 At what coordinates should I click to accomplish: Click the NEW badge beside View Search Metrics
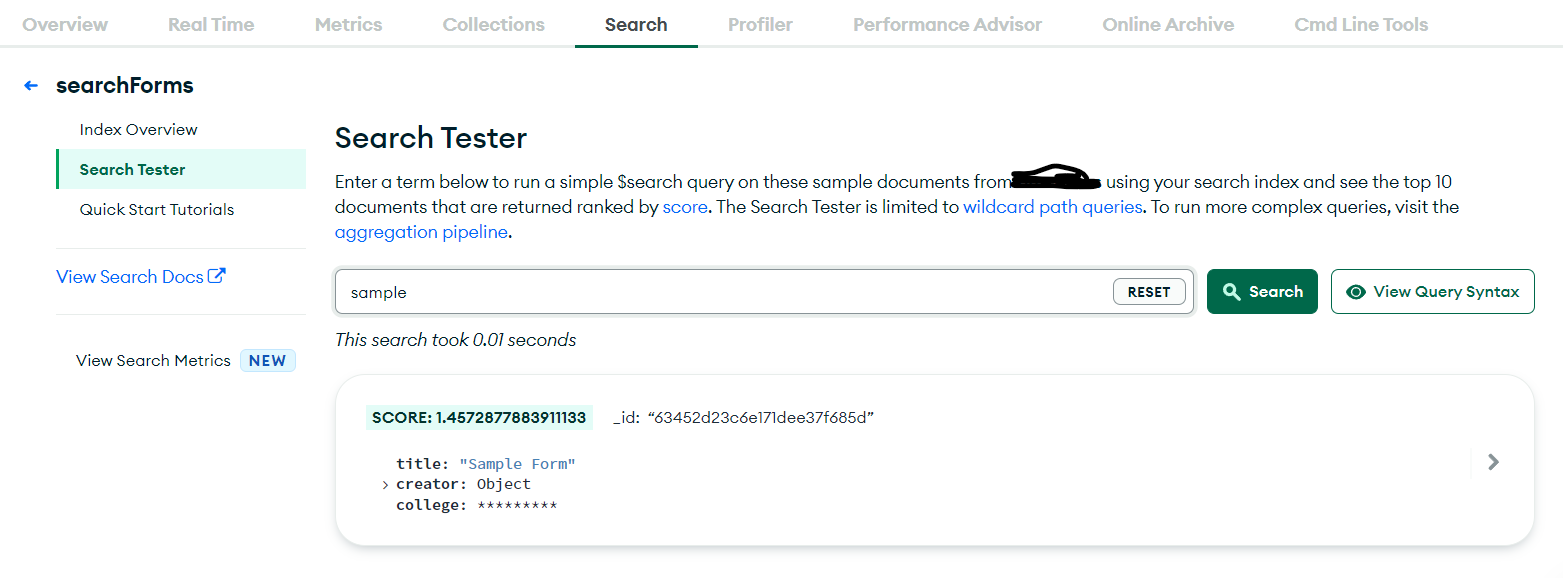tap(267, 360)
